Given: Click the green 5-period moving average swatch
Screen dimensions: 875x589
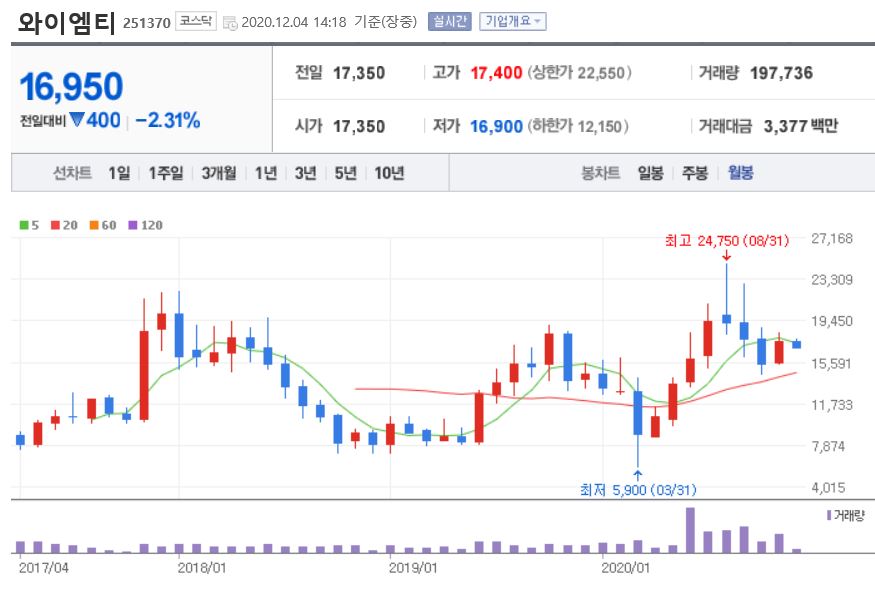Looking at the screenshot, I should click(x=24, y=225).
